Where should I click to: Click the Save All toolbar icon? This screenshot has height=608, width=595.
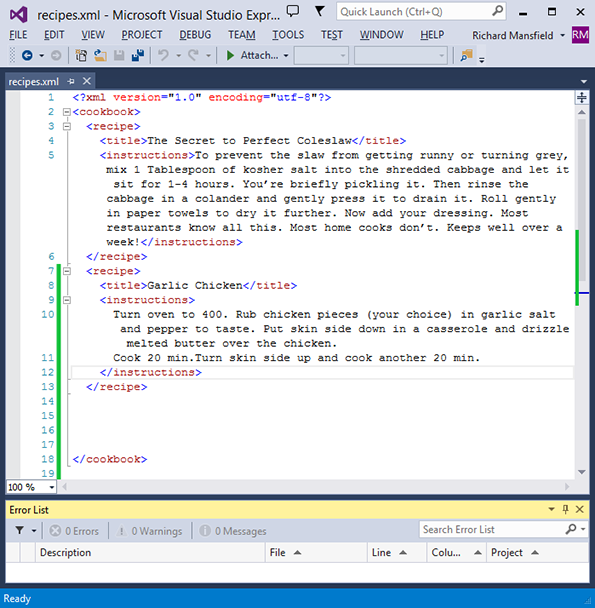(138, 55)
